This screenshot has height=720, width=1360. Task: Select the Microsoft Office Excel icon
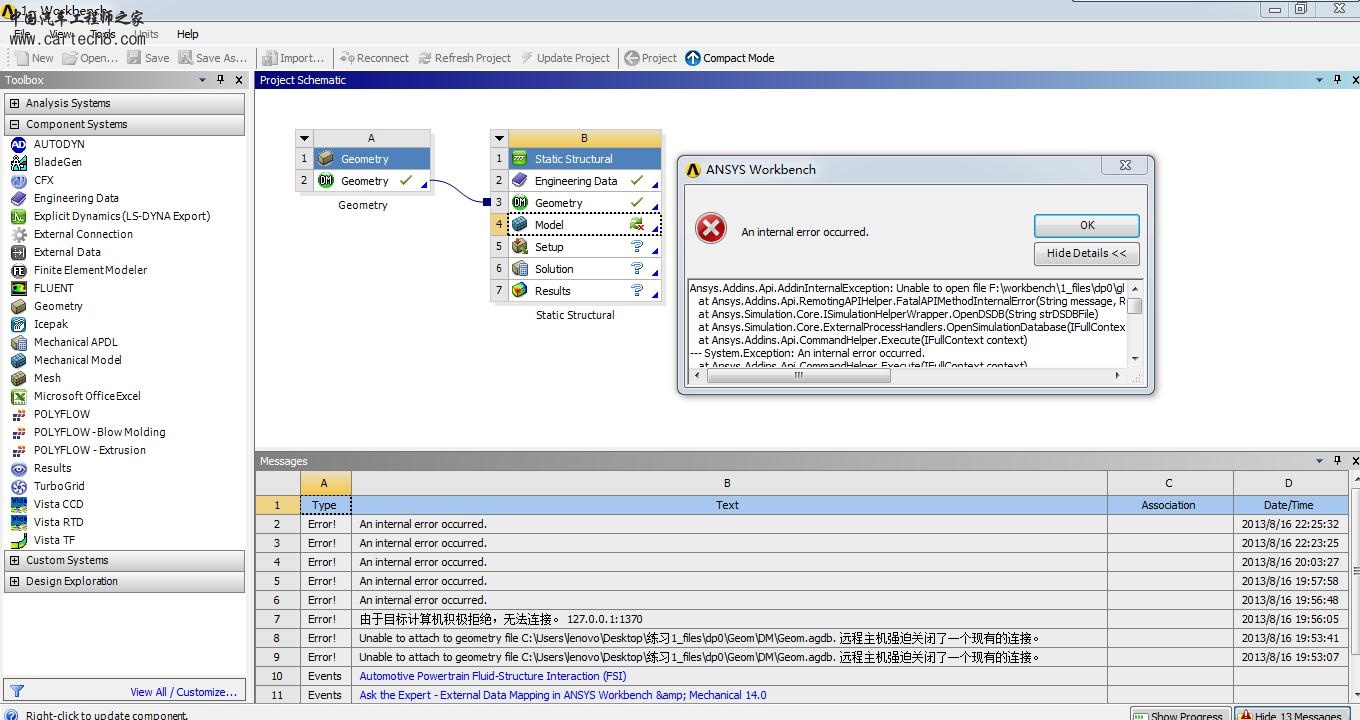point(18,396)
